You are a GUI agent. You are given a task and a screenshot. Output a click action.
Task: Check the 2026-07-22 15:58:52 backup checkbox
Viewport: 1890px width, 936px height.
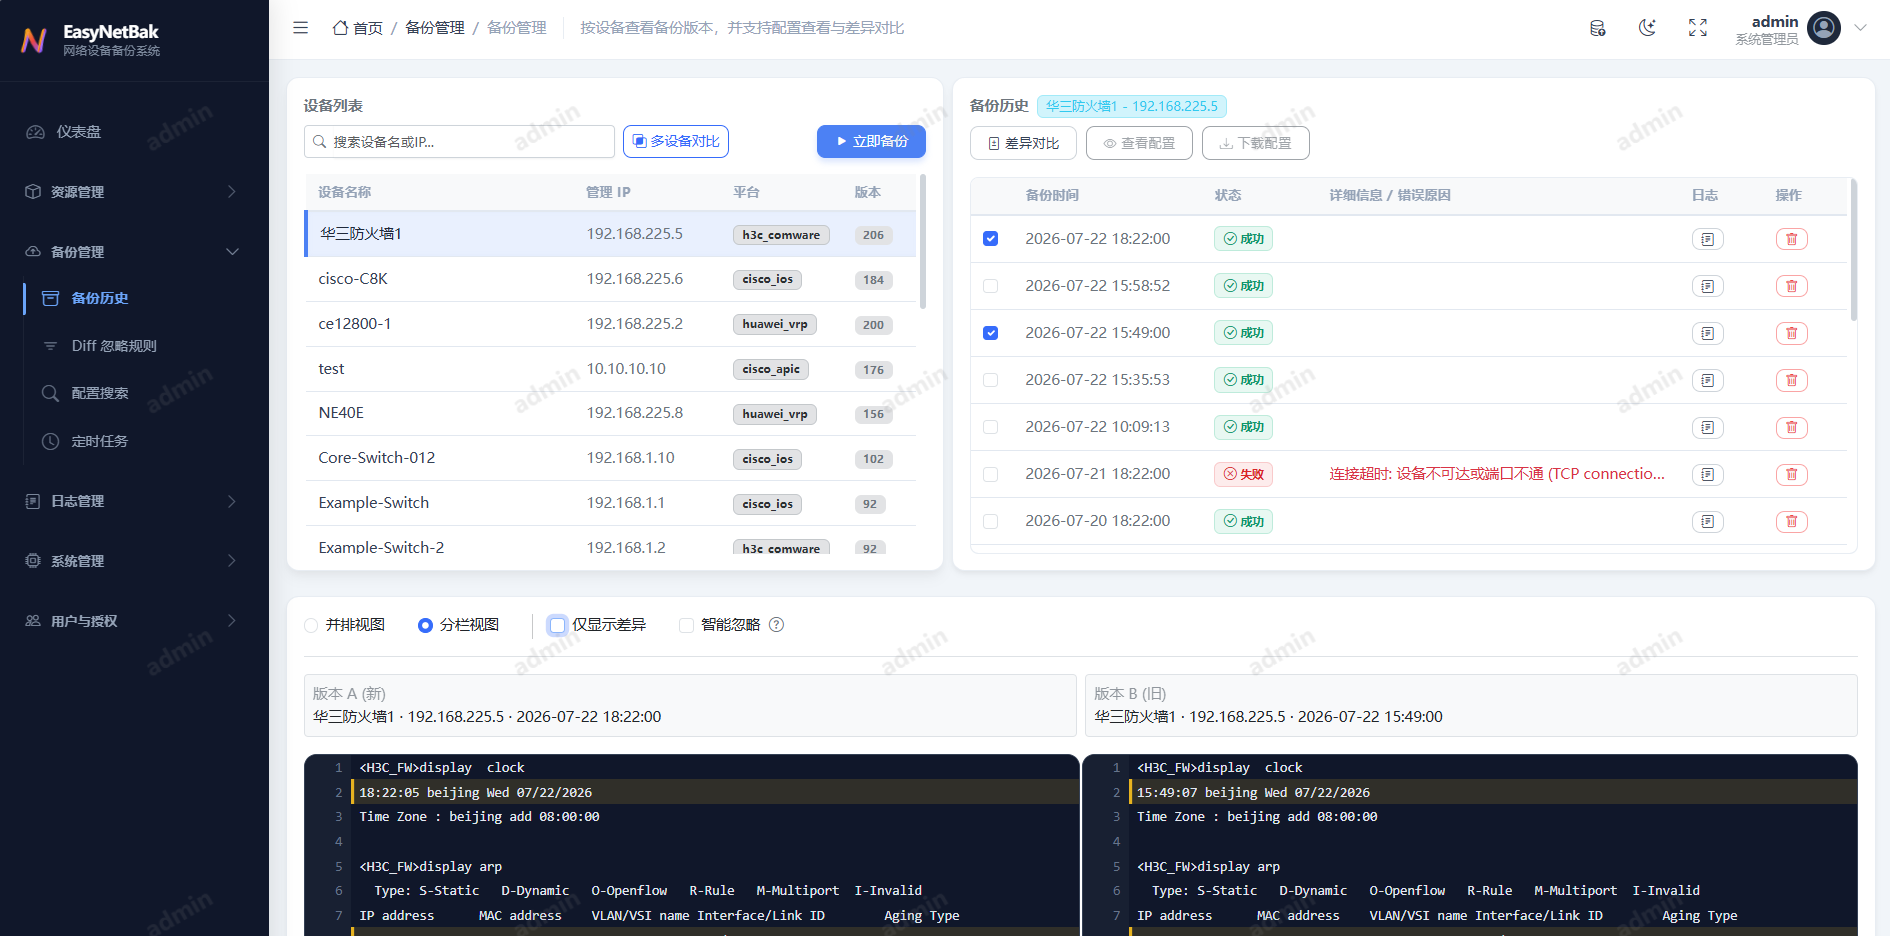click(x=991, y=286)
